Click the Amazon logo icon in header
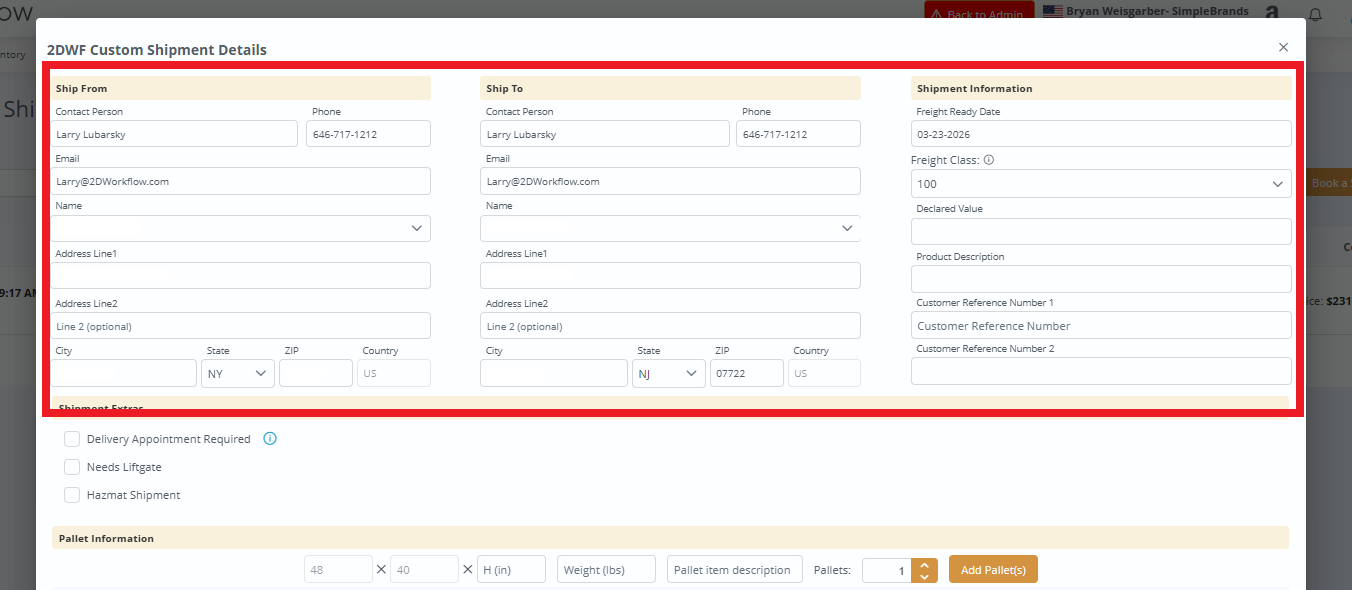This screenshot has width=1352, height=590. pyautogui.click(x=1272, y=13)
